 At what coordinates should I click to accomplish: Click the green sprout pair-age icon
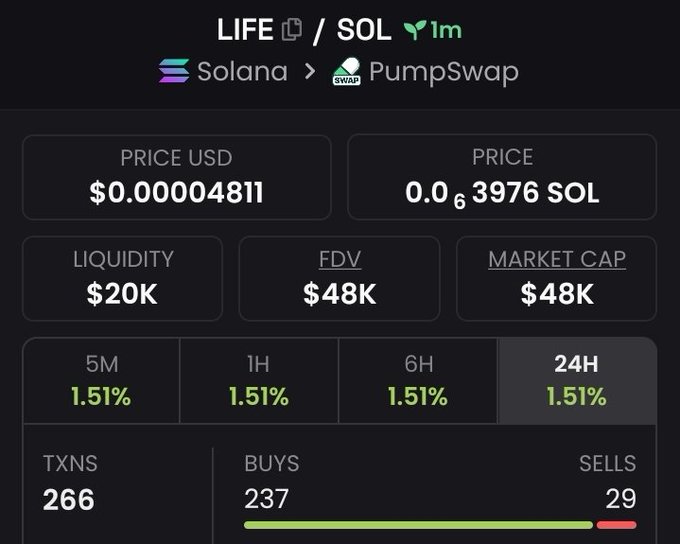pyautogui.click(x=415, y=30)
